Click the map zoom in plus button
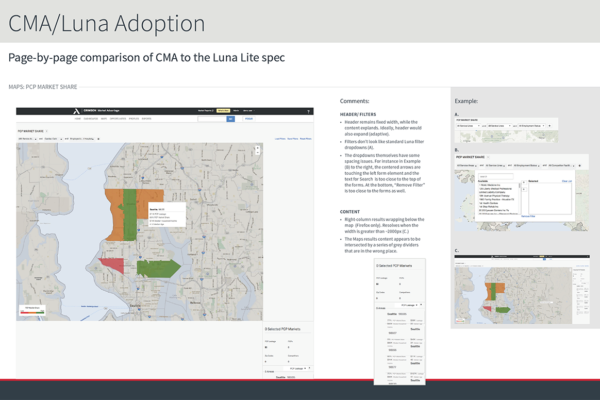Screen dimensions: 600x400 pyautogui.click(x=258, y=148)
